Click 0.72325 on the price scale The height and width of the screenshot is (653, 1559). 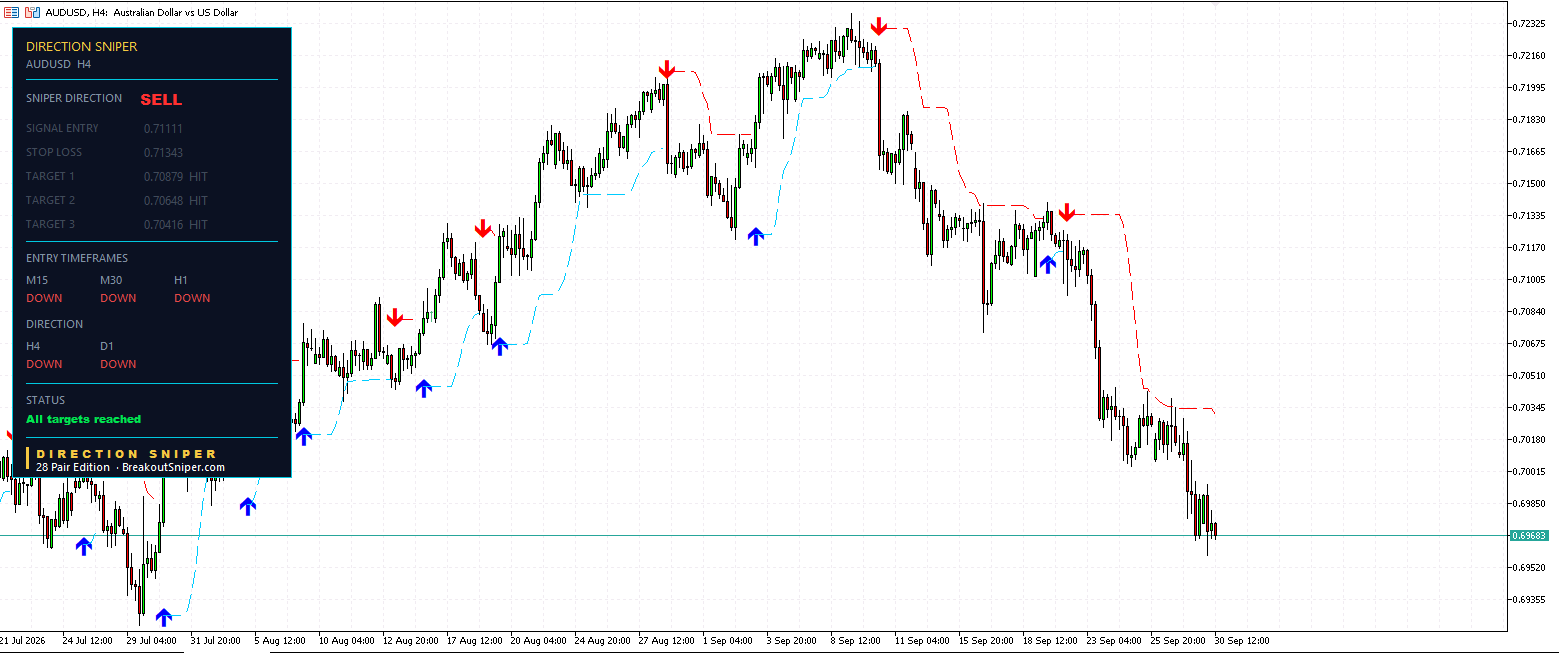[x=1531, y=23]
